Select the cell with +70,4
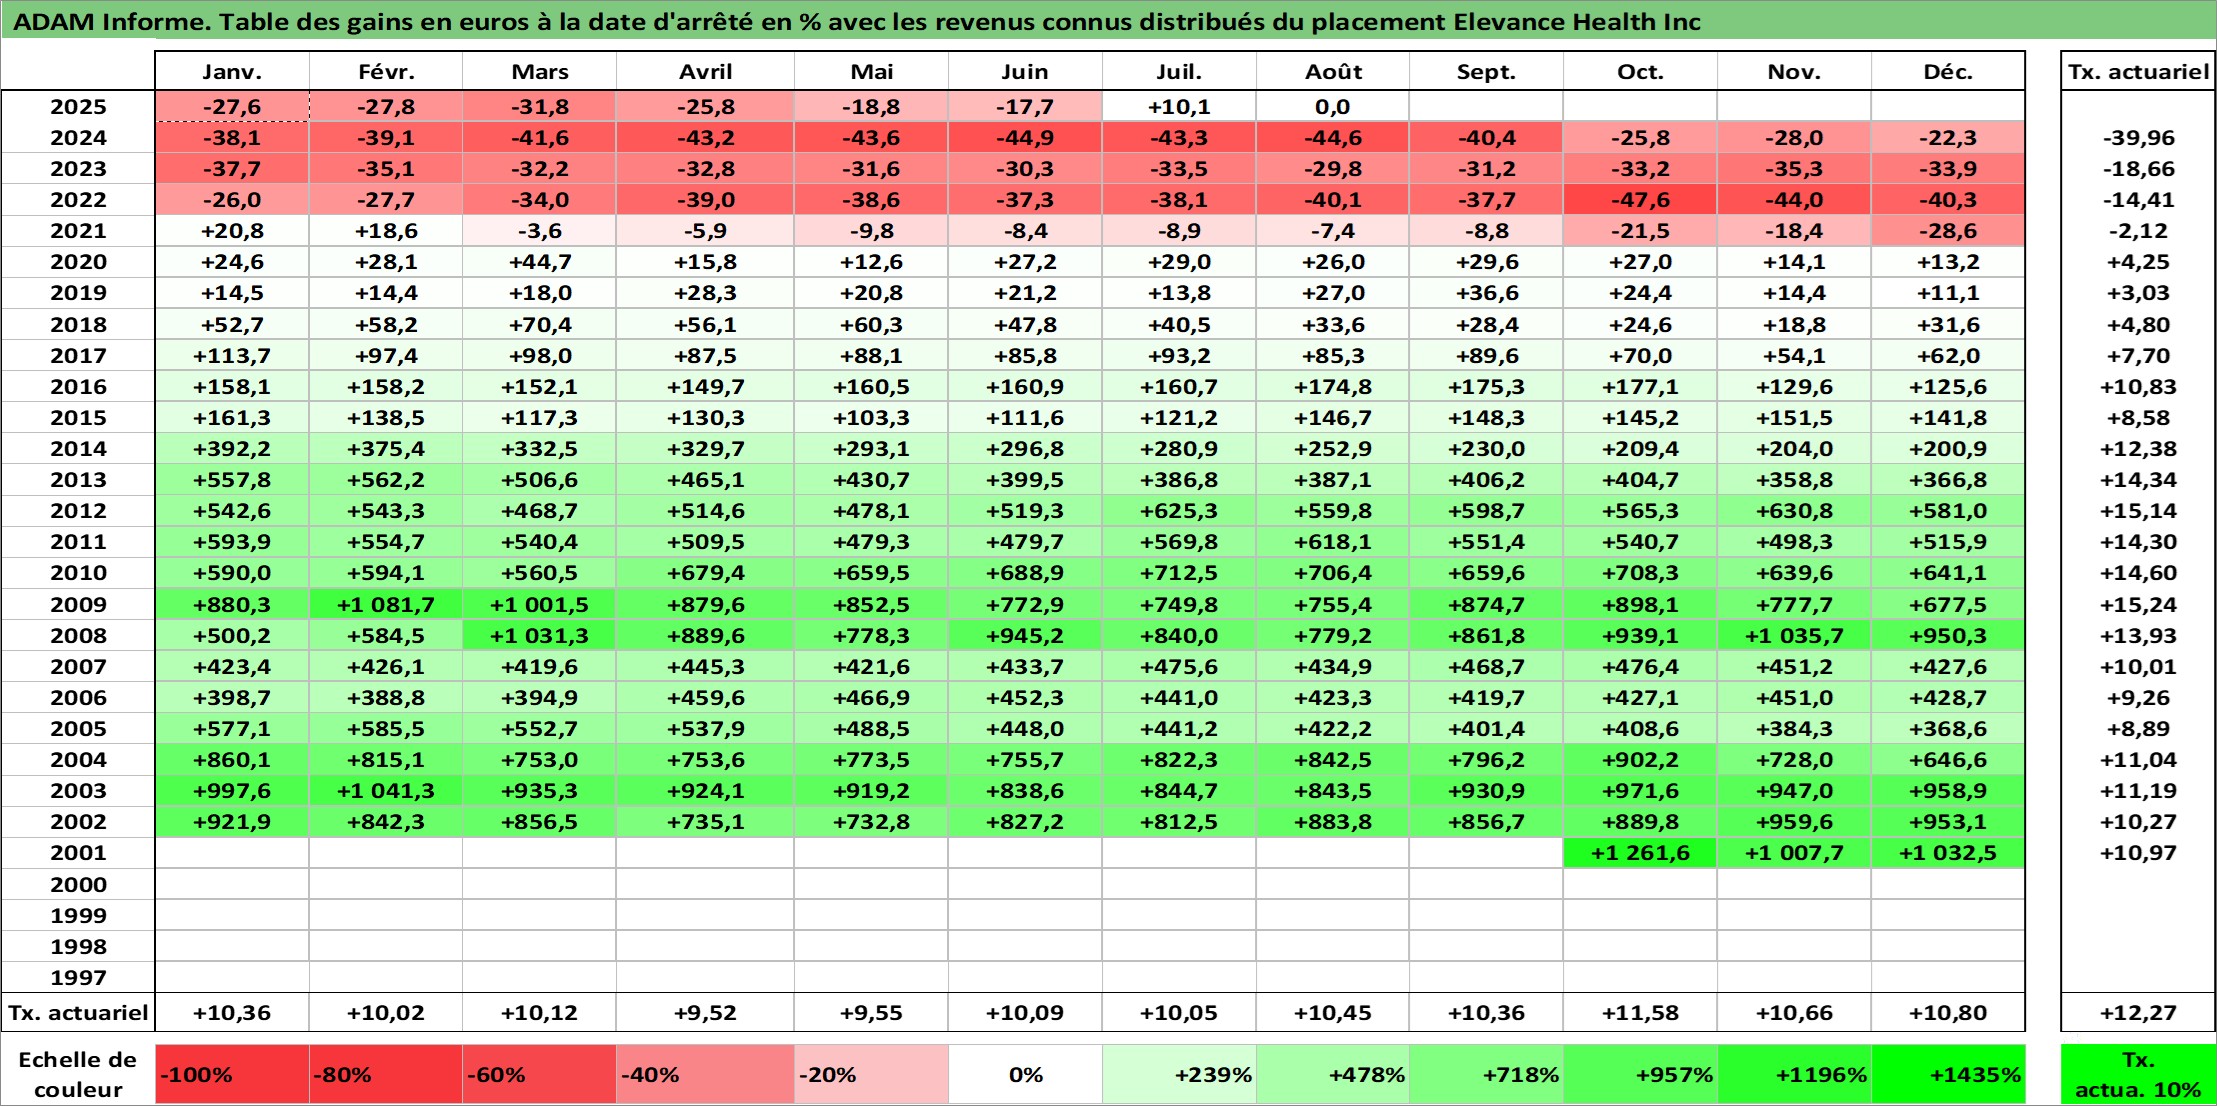 pyautogui.click(x=539, y=325)
